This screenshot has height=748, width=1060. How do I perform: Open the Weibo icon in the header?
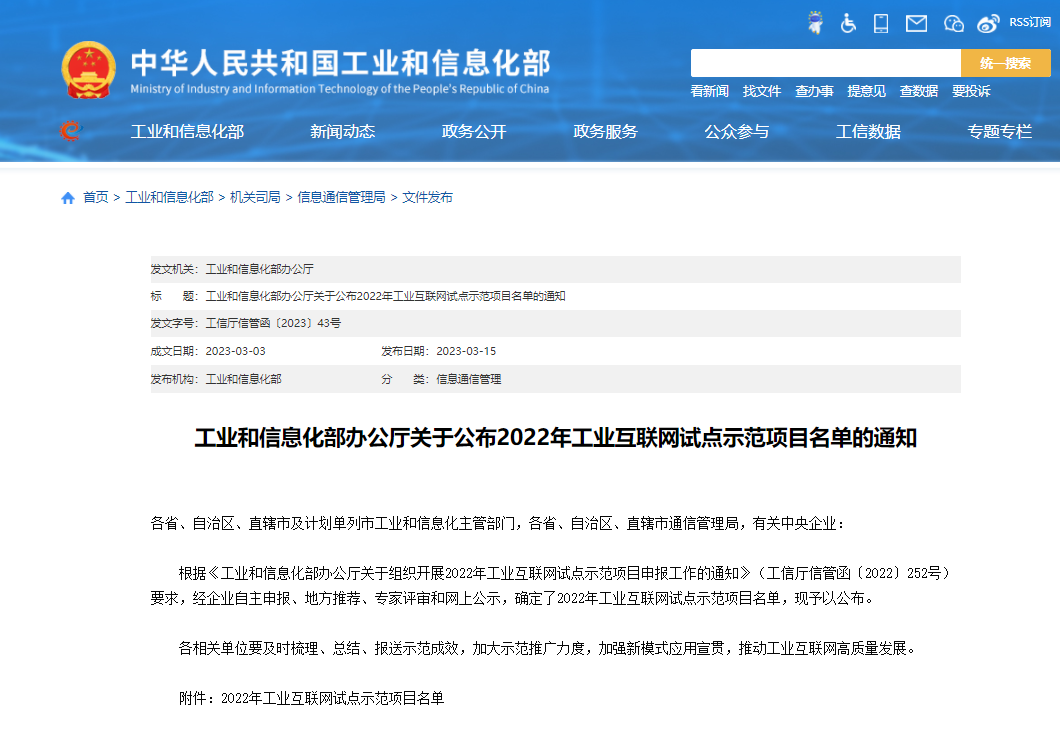(988, 23)
